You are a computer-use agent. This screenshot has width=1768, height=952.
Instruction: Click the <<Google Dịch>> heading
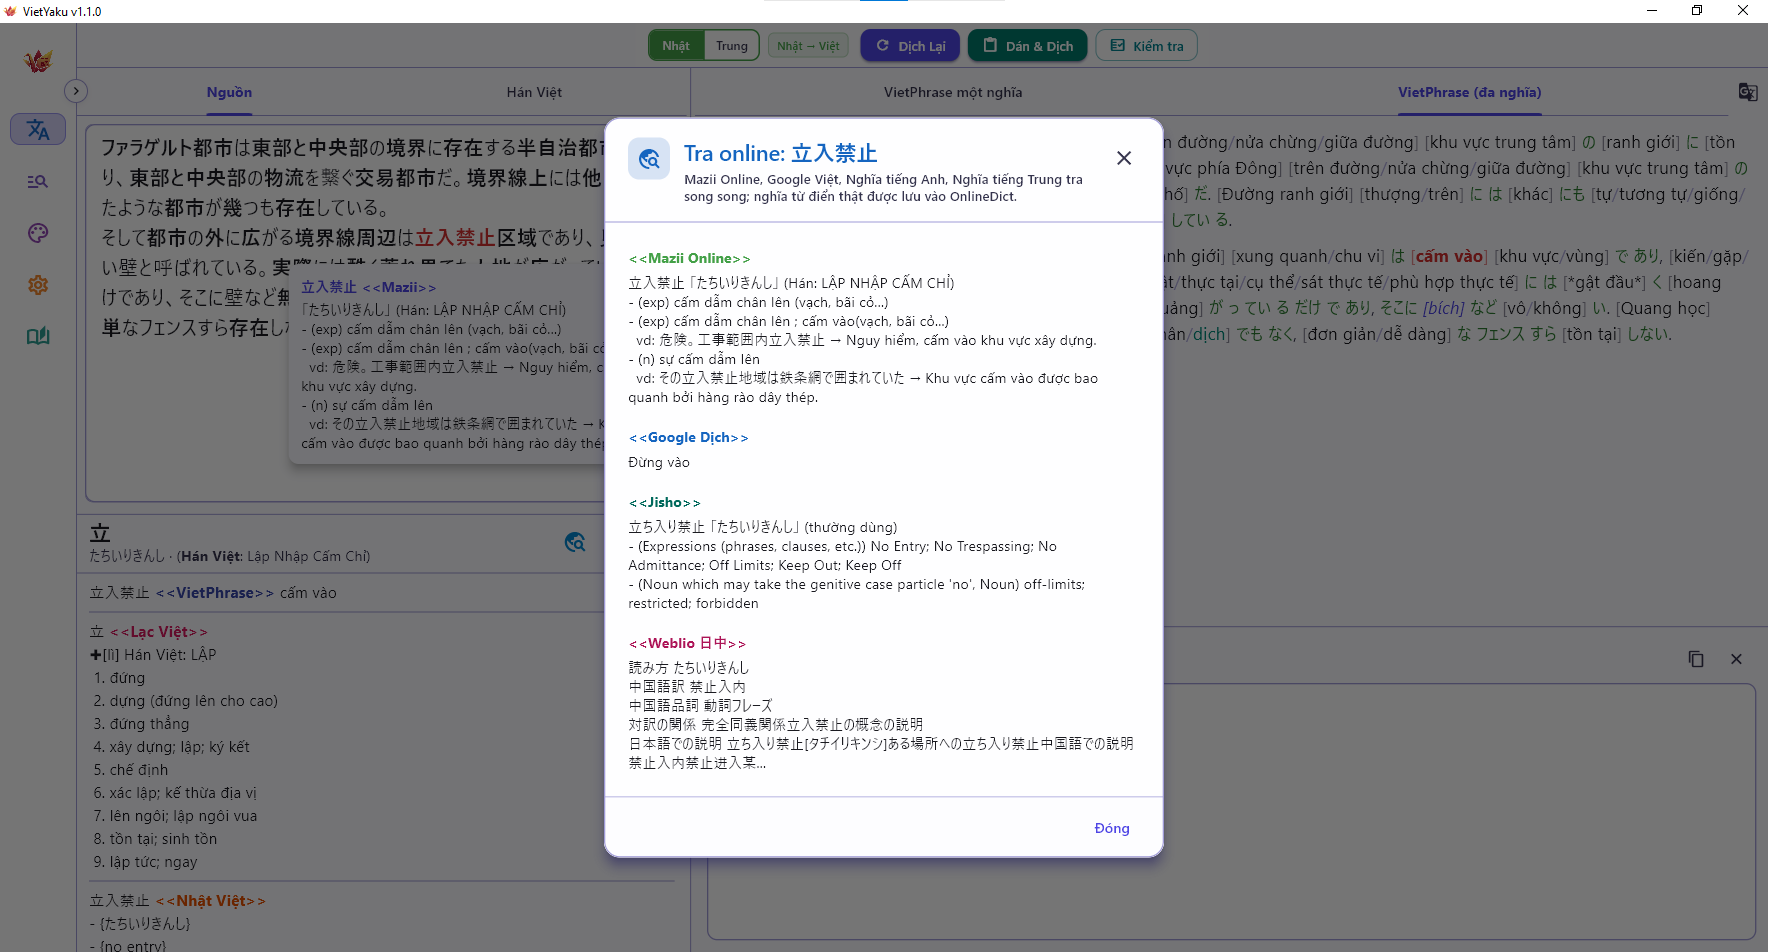[x=688, y=437]
